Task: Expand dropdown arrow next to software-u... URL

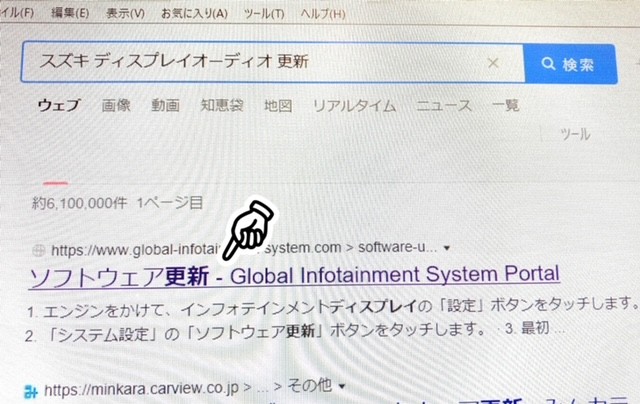Action: tap(447, 248)
